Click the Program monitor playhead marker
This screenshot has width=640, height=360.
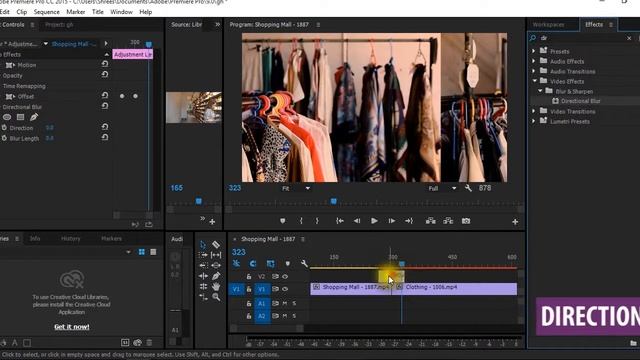tap(333, 201)
